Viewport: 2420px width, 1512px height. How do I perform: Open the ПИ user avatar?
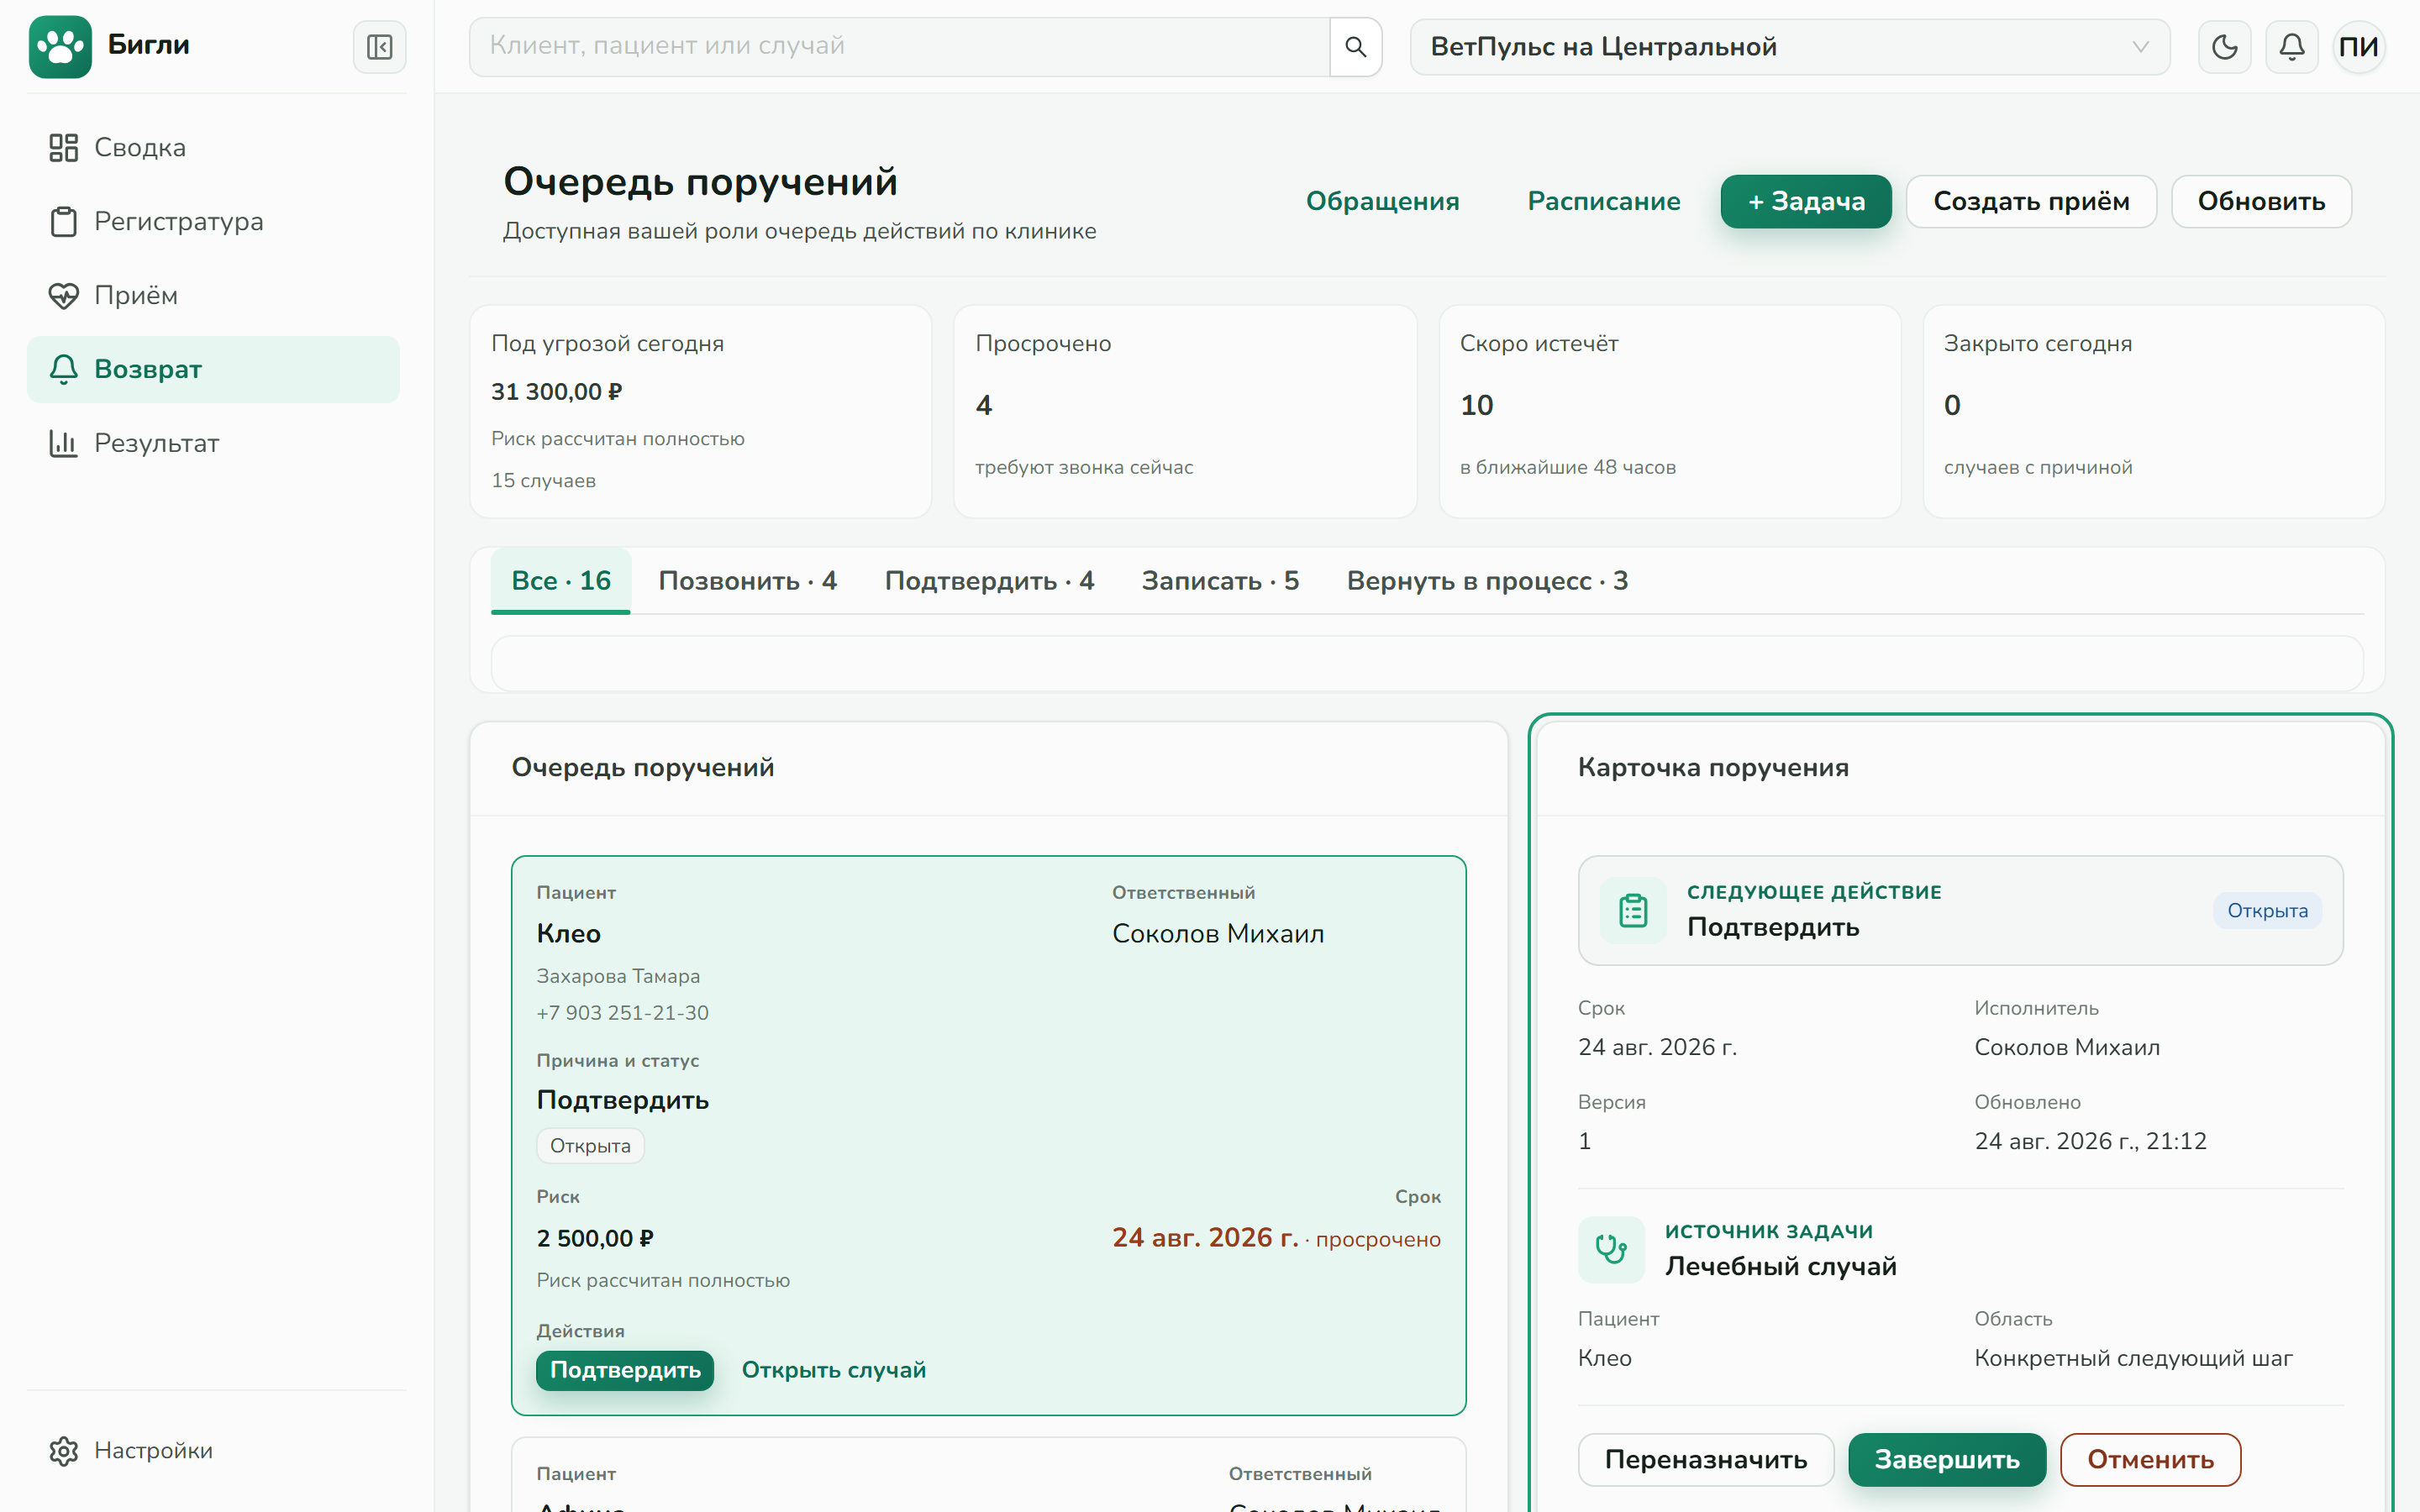tap(2359, 46)
